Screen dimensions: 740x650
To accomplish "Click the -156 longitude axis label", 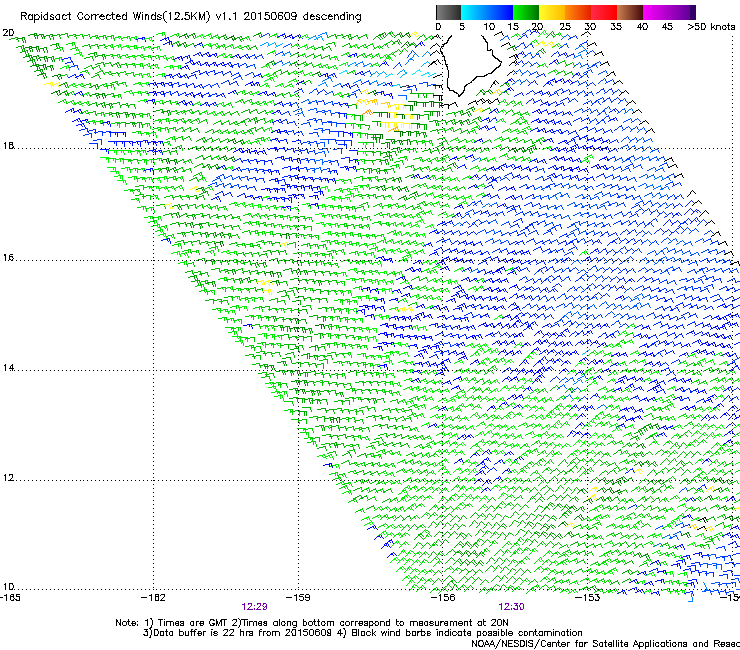I will click(x=443, y=597).
